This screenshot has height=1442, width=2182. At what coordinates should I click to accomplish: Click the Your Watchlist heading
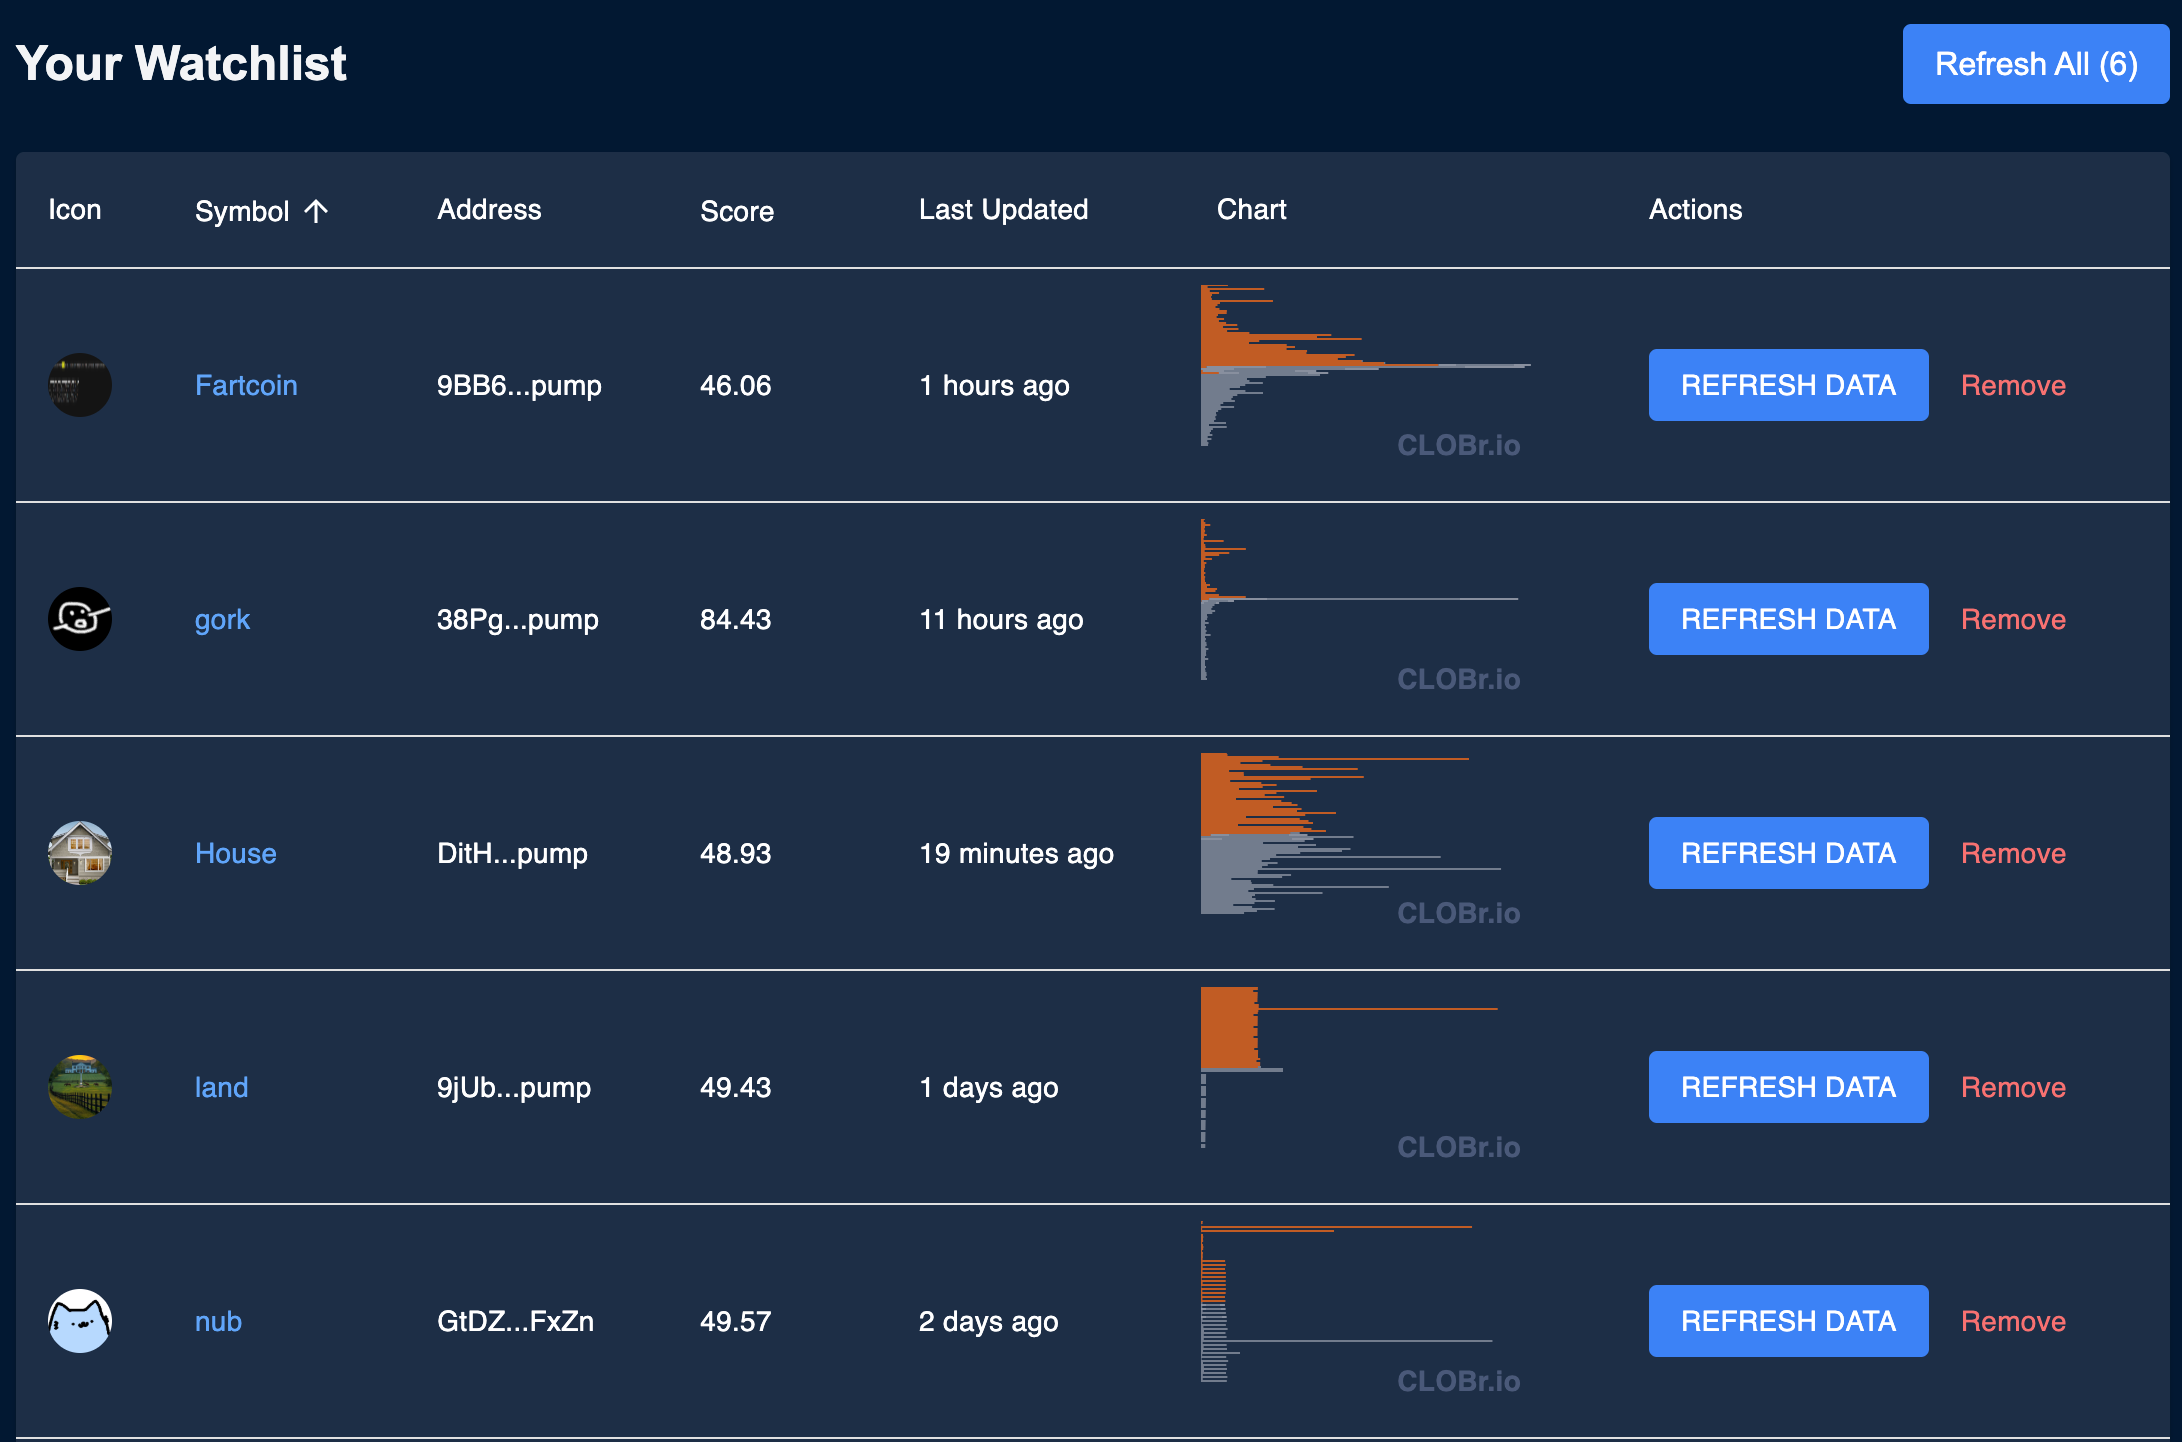(181, 63)
